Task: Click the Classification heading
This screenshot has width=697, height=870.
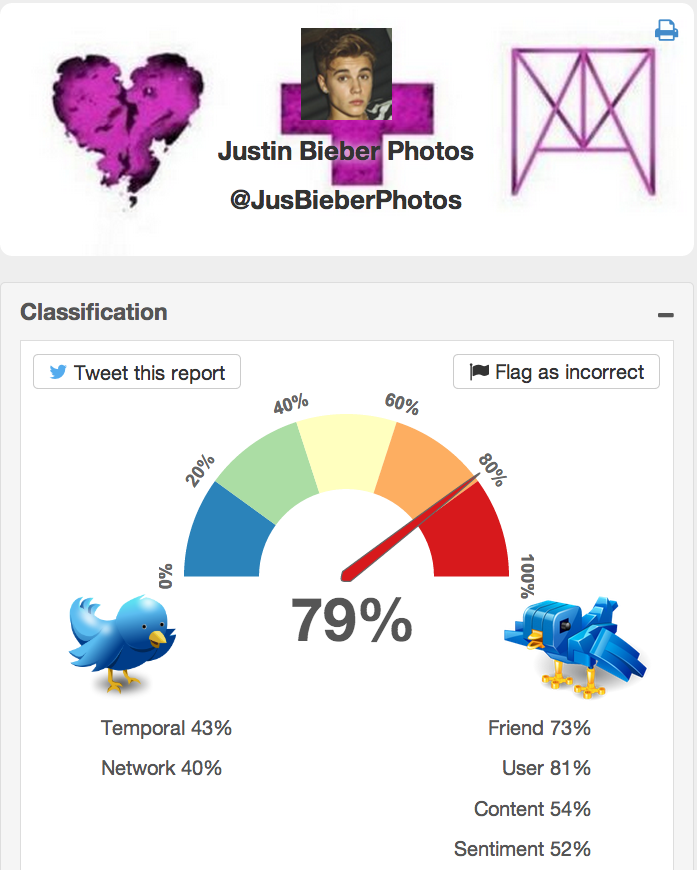Action: 94,312
